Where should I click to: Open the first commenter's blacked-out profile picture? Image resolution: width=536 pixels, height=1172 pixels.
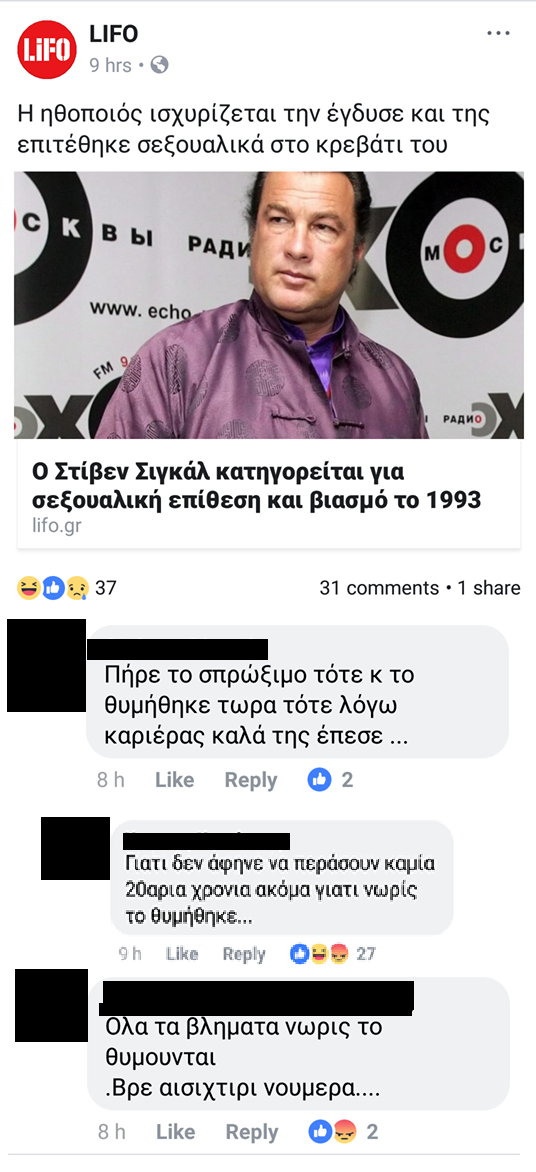tap(46, 665)
